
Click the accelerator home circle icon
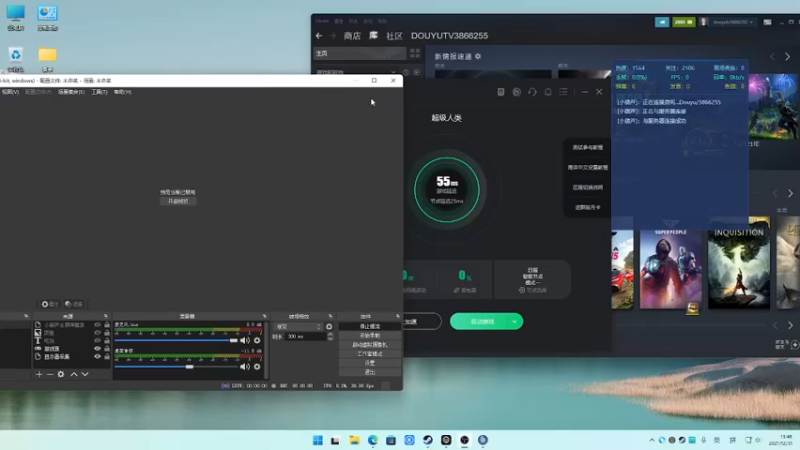pos(516,92)
